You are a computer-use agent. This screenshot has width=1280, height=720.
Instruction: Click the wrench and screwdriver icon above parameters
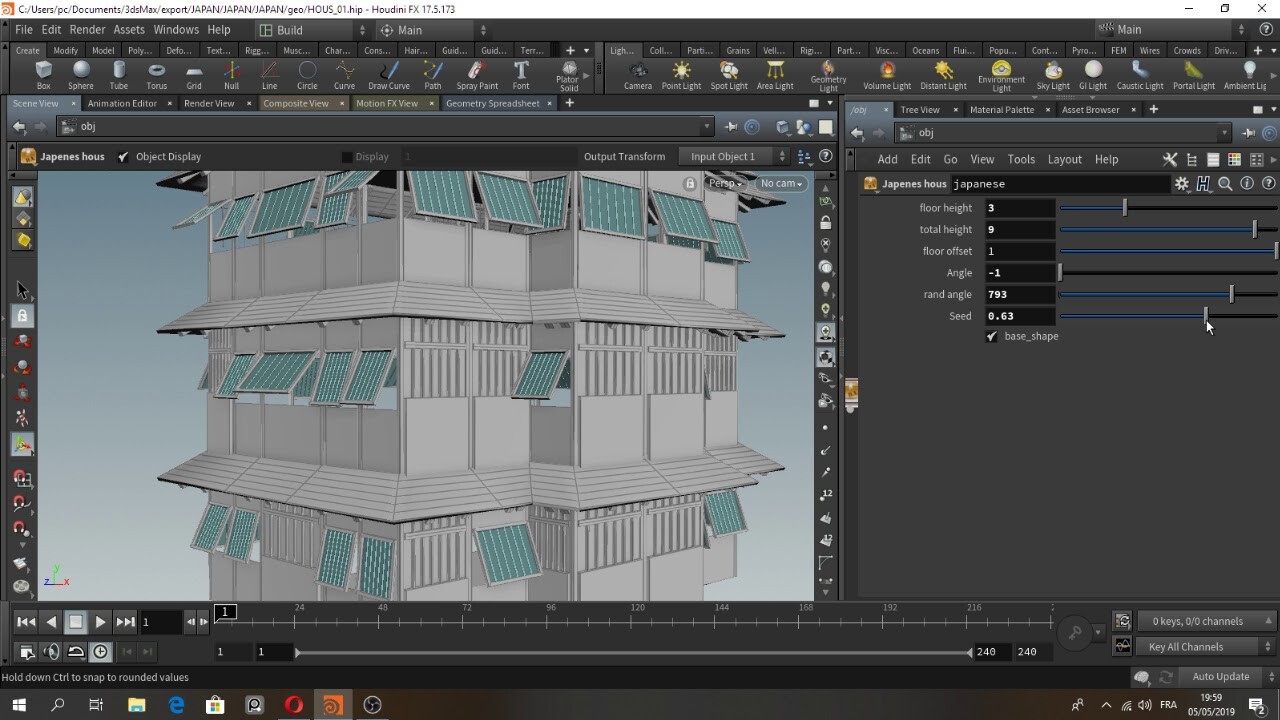[1169, 159]
